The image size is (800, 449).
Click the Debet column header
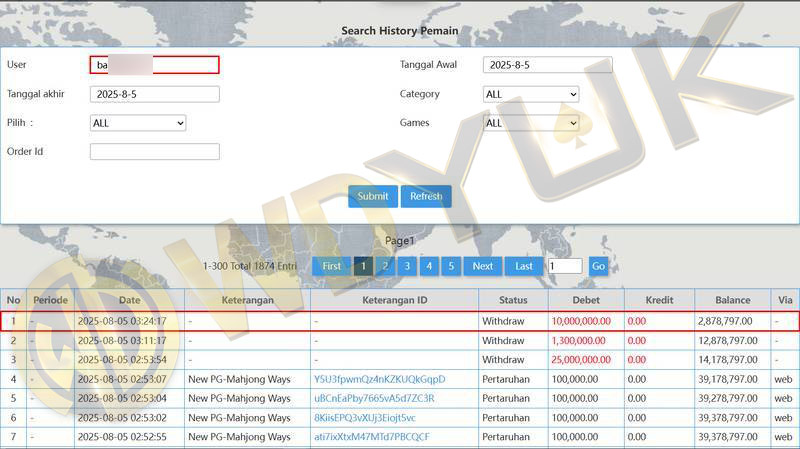pyautogui.click(x=586, y=301)
